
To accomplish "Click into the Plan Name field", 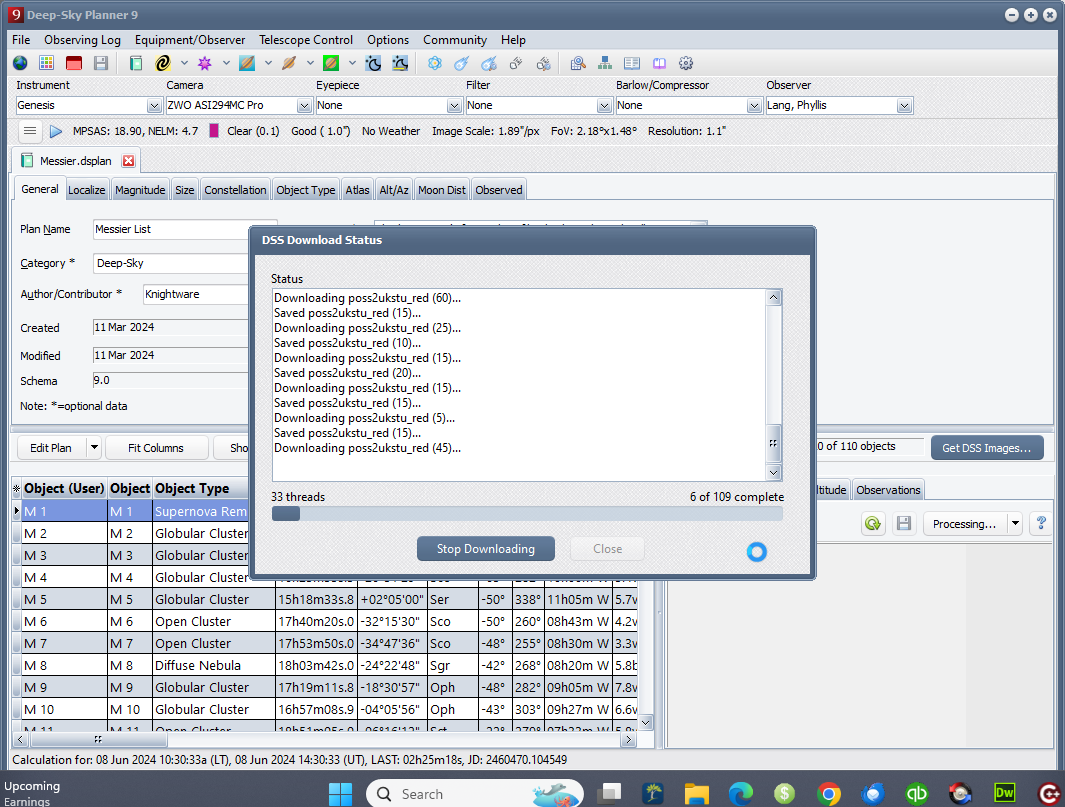I will point(170,229).
